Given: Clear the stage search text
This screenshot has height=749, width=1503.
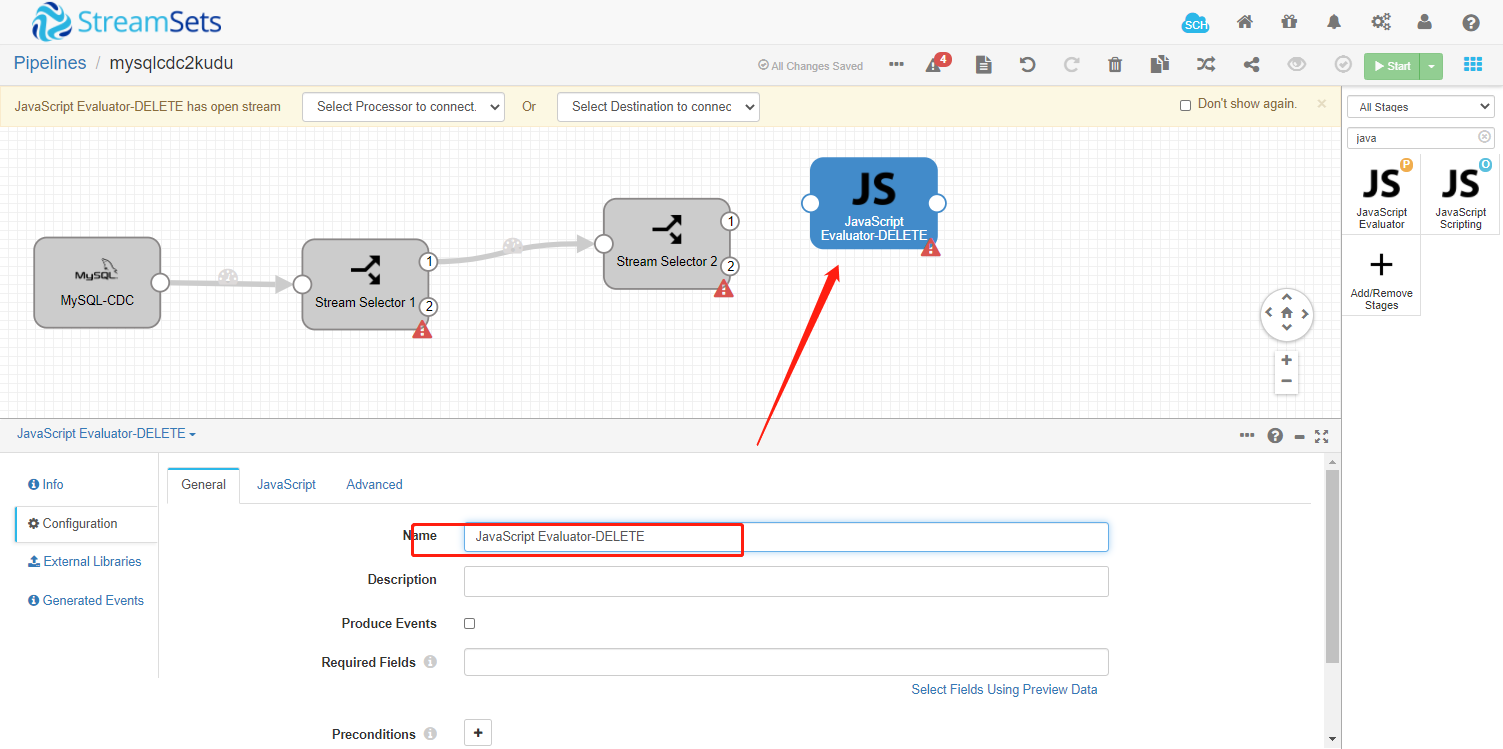Looking at the screenshot, I should (1484, 137).
